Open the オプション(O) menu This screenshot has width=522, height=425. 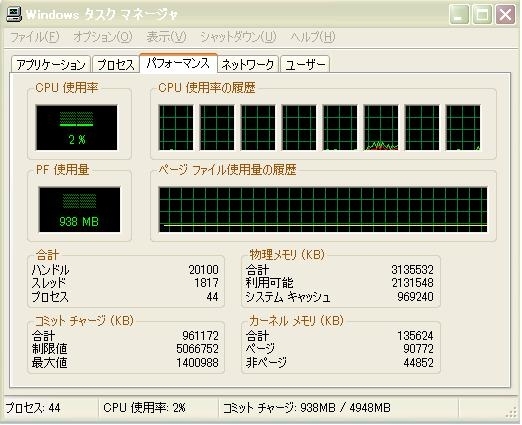click(x=103, y=37)
